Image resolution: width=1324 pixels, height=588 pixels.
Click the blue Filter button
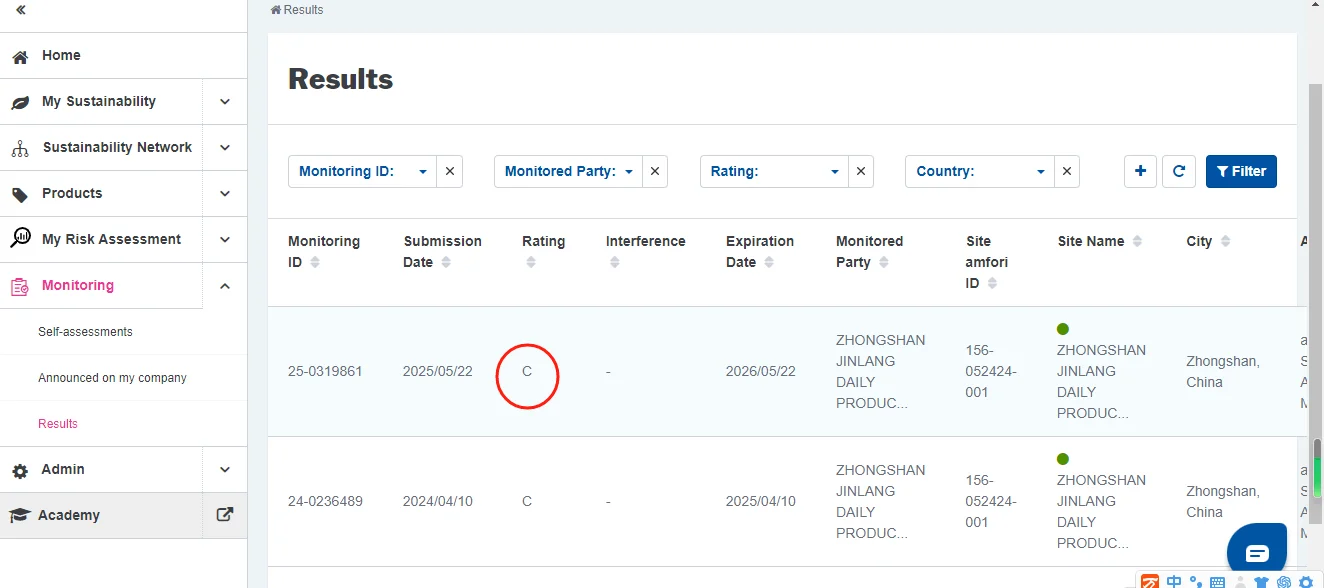(1241, 171)
